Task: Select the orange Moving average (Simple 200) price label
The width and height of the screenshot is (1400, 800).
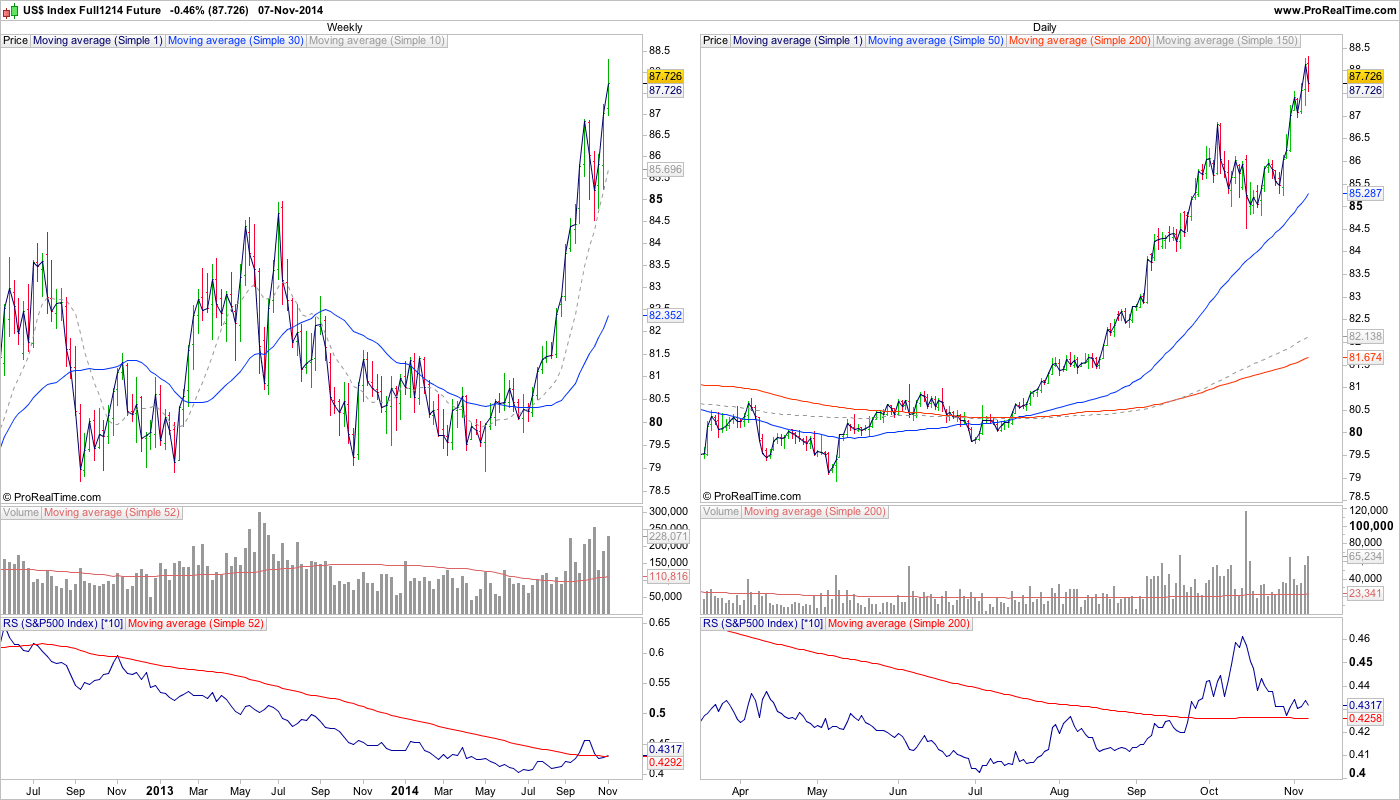Action: pyautogui.click(x=1080, y=41)
